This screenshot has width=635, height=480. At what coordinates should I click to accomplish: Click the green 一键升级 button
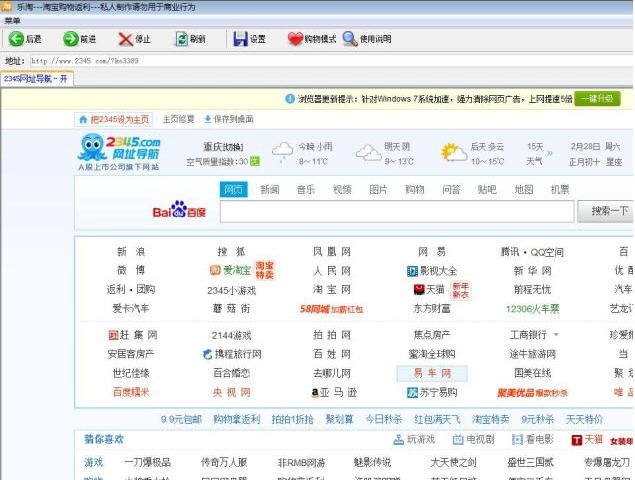click(597, 98)
